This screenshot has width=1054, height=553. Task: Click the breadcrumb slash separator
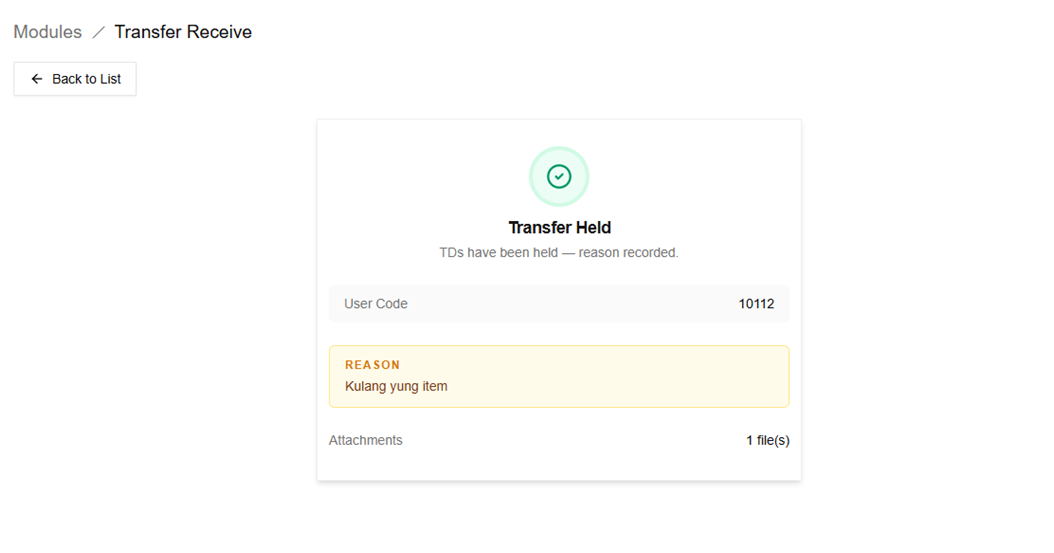click(x=98, y=32)
